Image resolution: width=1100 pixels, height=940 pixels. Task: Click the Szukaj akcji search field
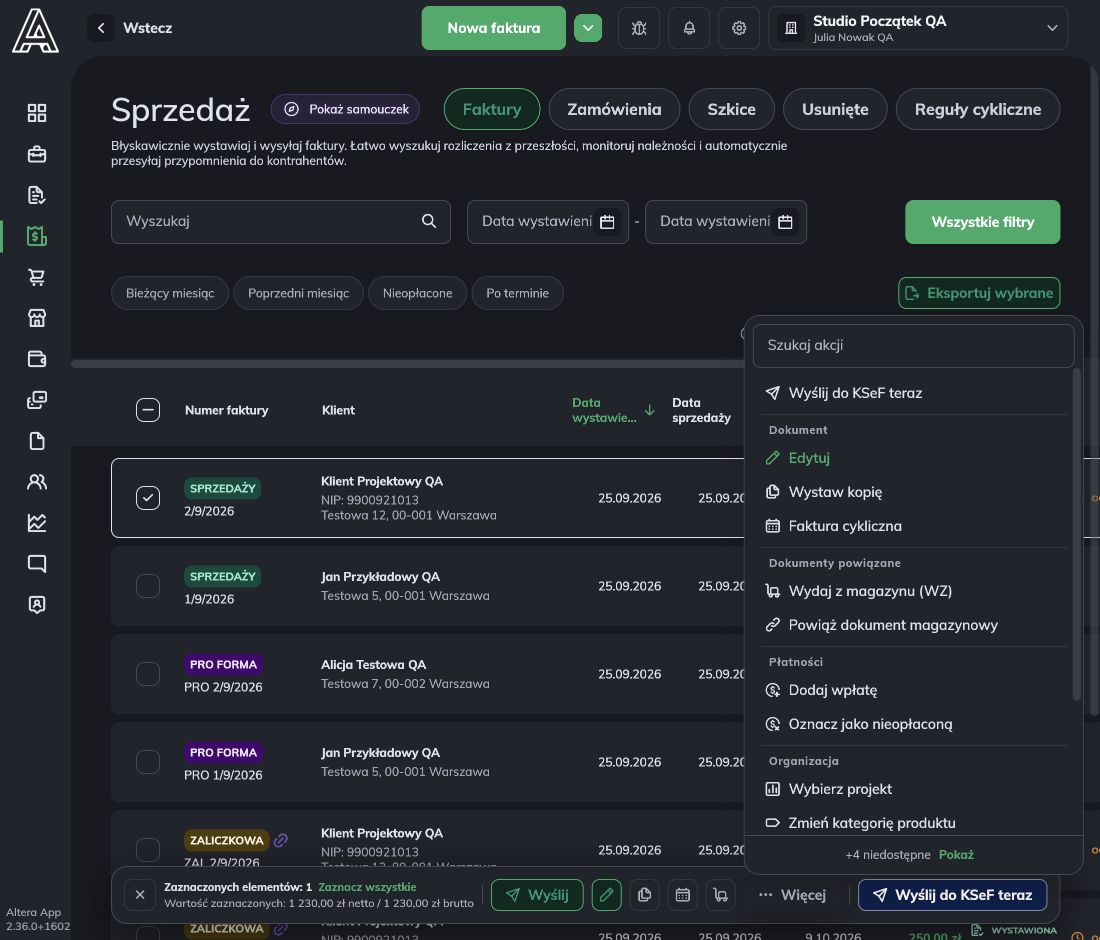point(913,345)
